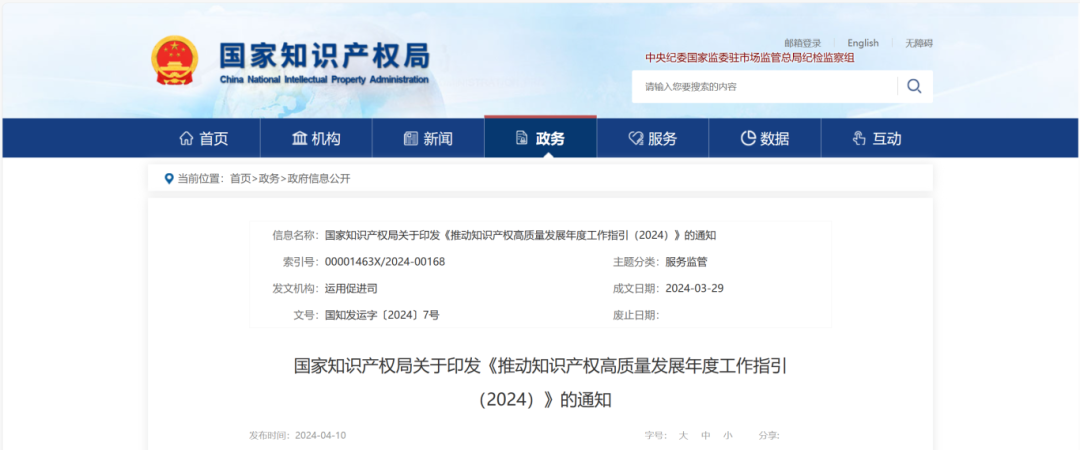1080x450 pixels.
Task: Open the 服务 navigation tab
Action: pyautogui.click(x=653, y=139)
